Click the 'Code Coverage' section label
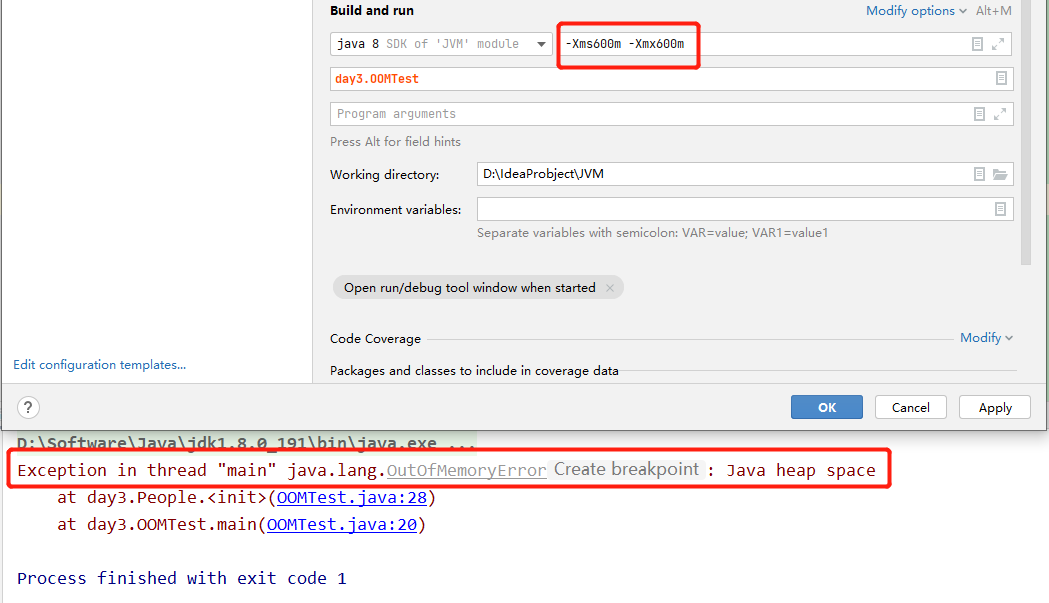 [x=375, y=339]
